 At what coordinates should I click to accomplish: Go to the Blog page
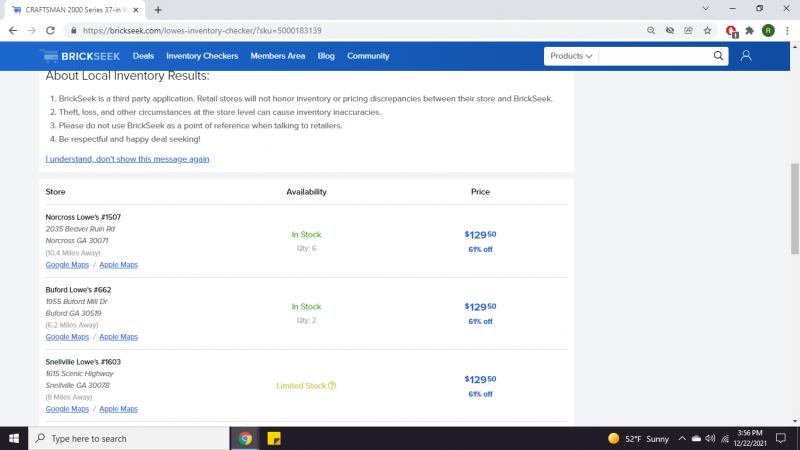[x=326, y=56]
